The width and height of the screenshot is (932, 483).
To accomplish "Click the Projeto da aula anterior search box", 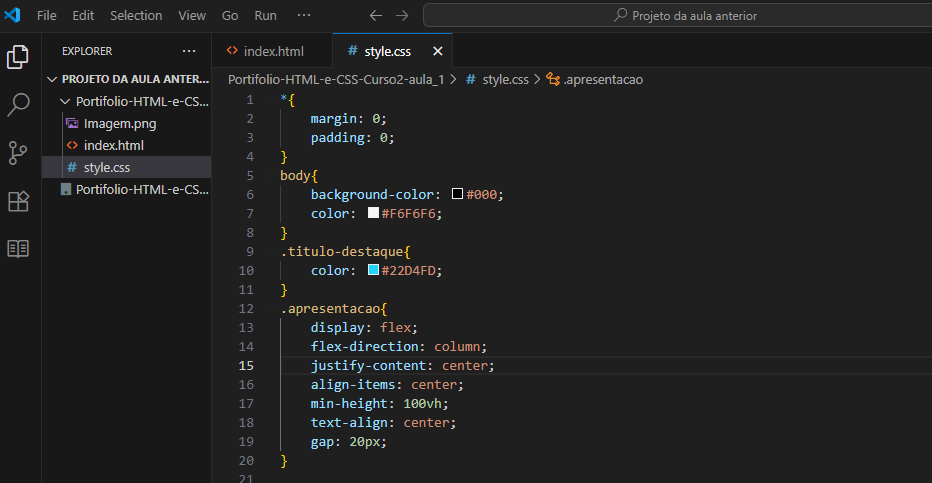I will (678, 15).
